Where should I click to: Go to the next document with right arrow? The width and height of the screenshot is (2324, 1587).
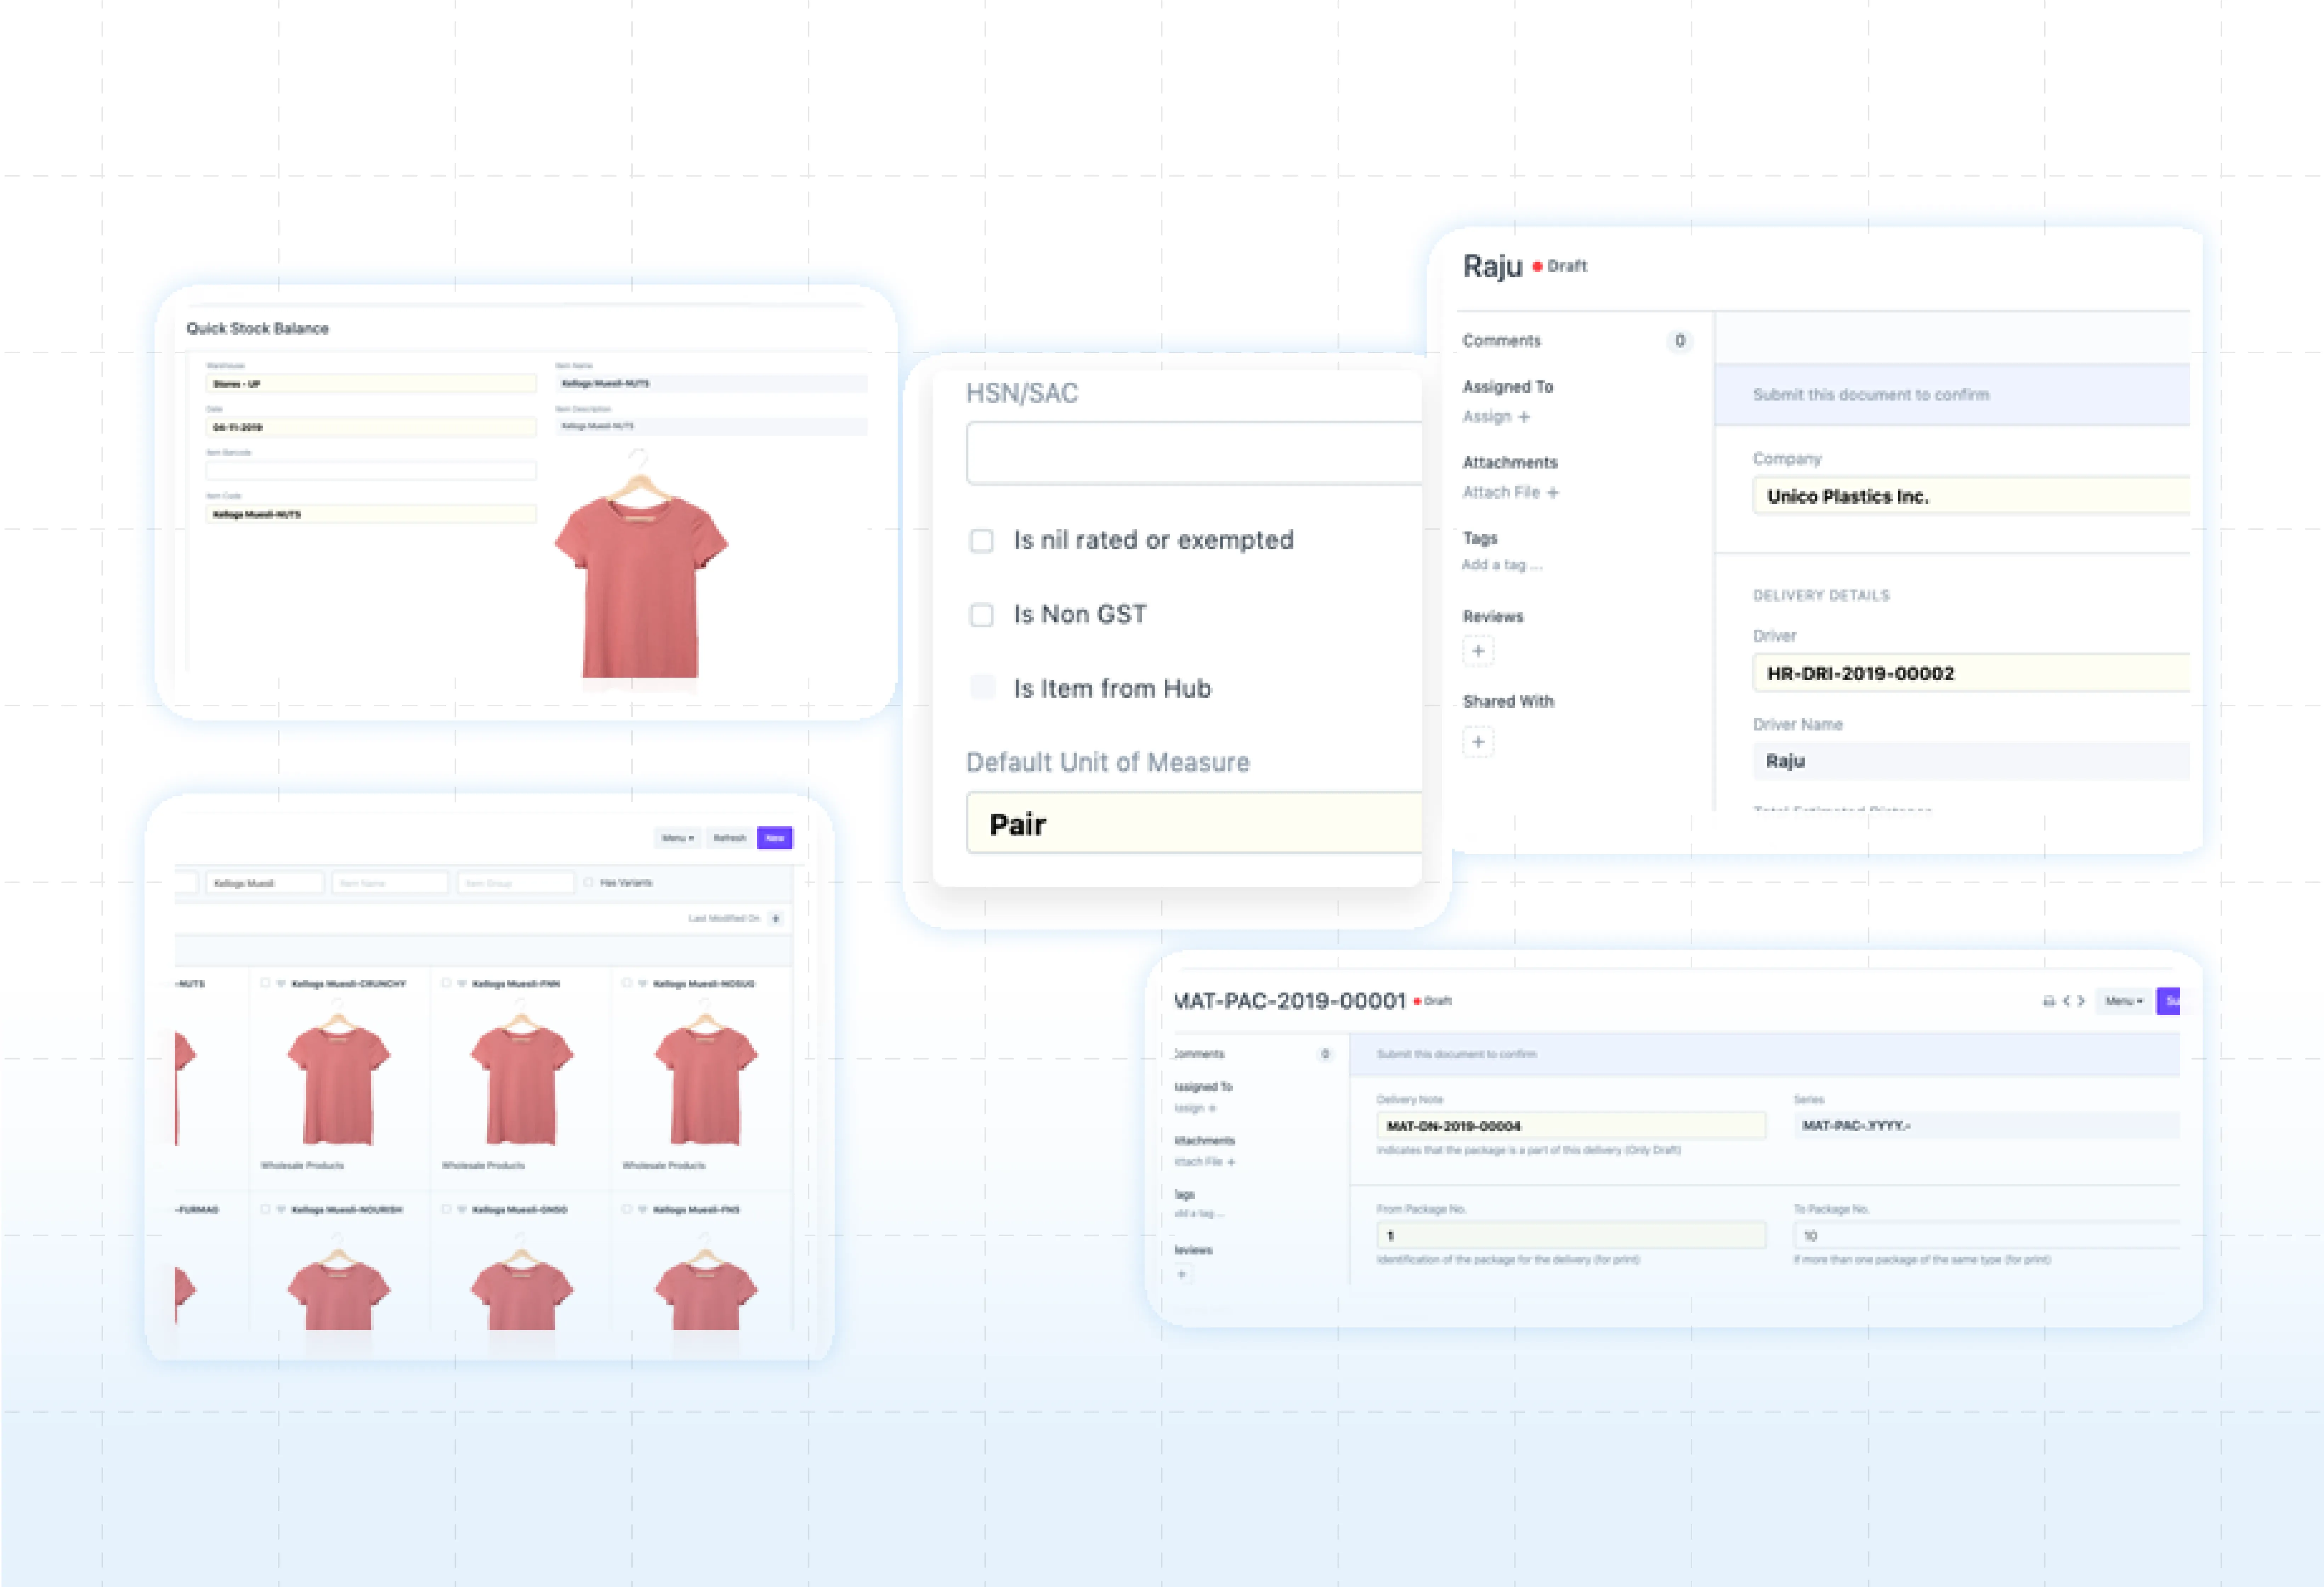[x=2081, y=1001]
